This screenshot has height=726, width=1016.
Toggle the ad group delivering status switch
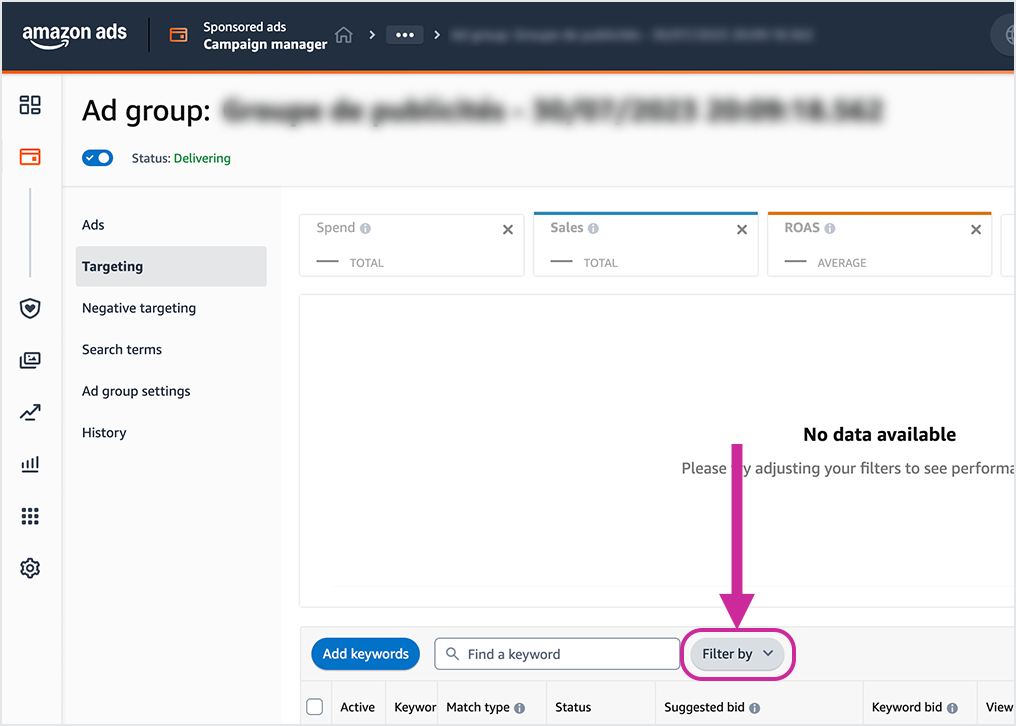tap(98, 158)
